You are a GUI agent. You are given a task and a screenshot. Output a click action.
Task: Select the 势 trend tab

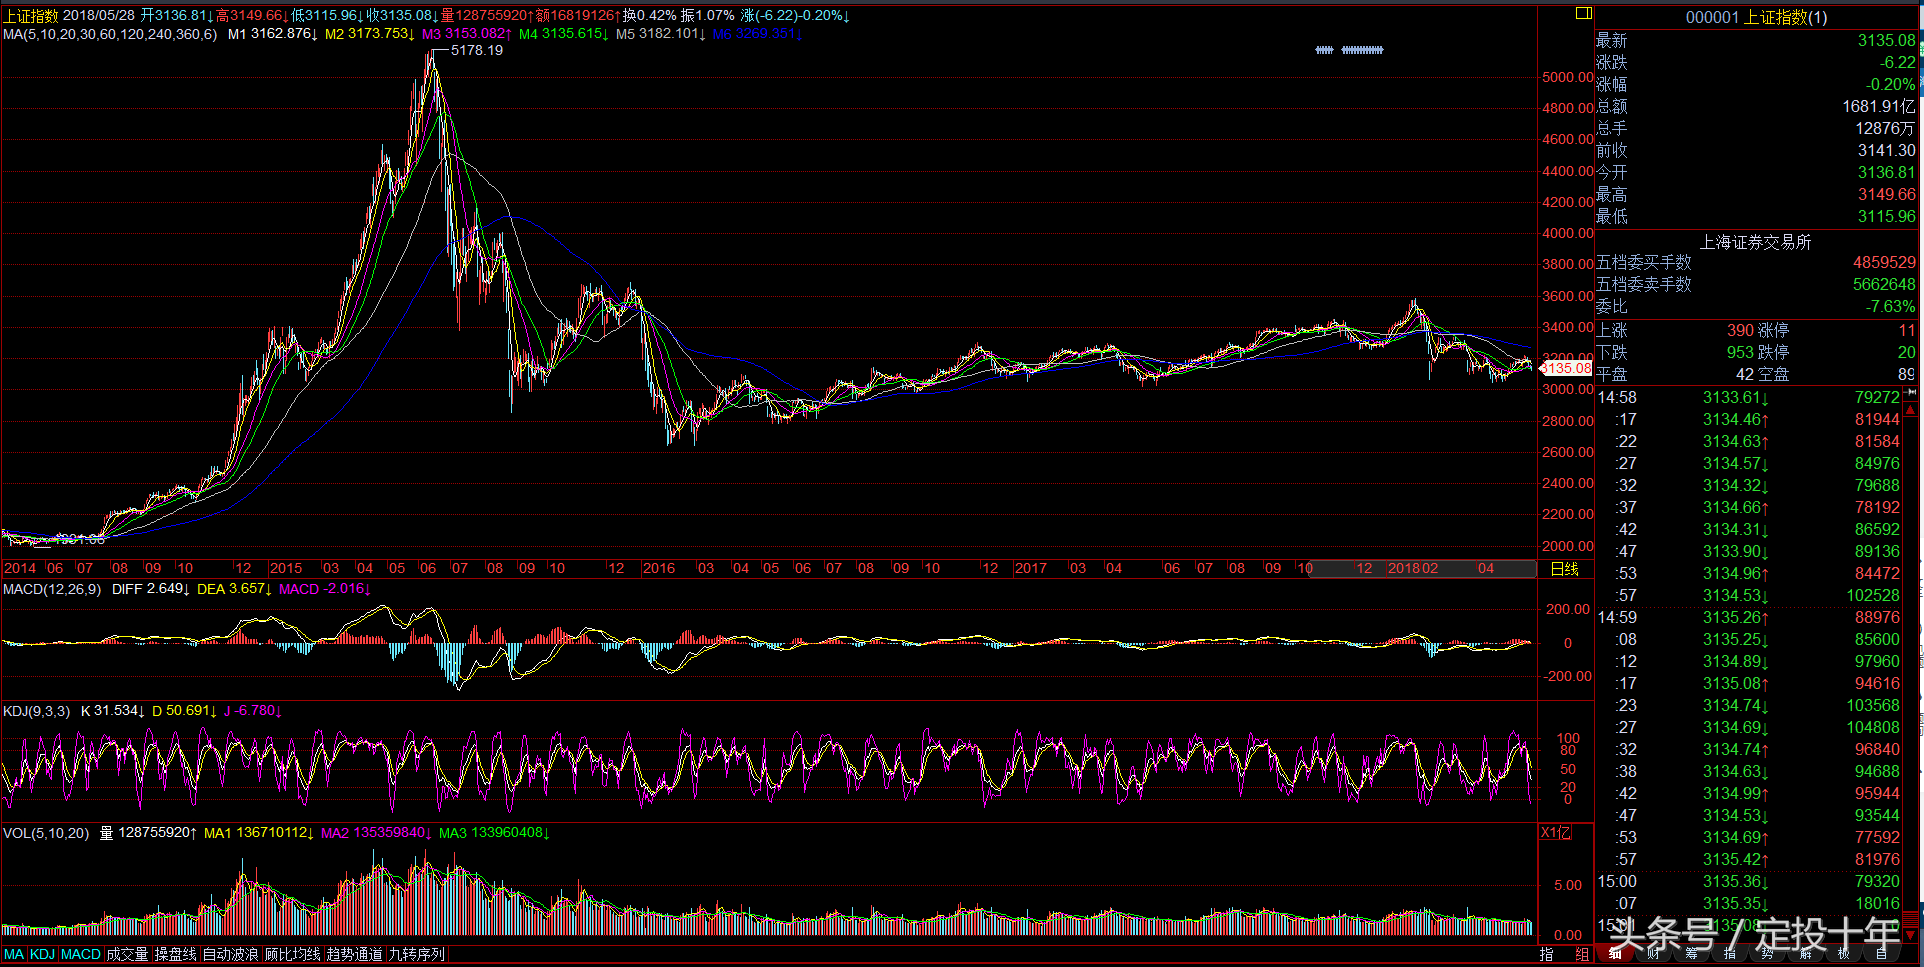click(x=1766, y=953)
